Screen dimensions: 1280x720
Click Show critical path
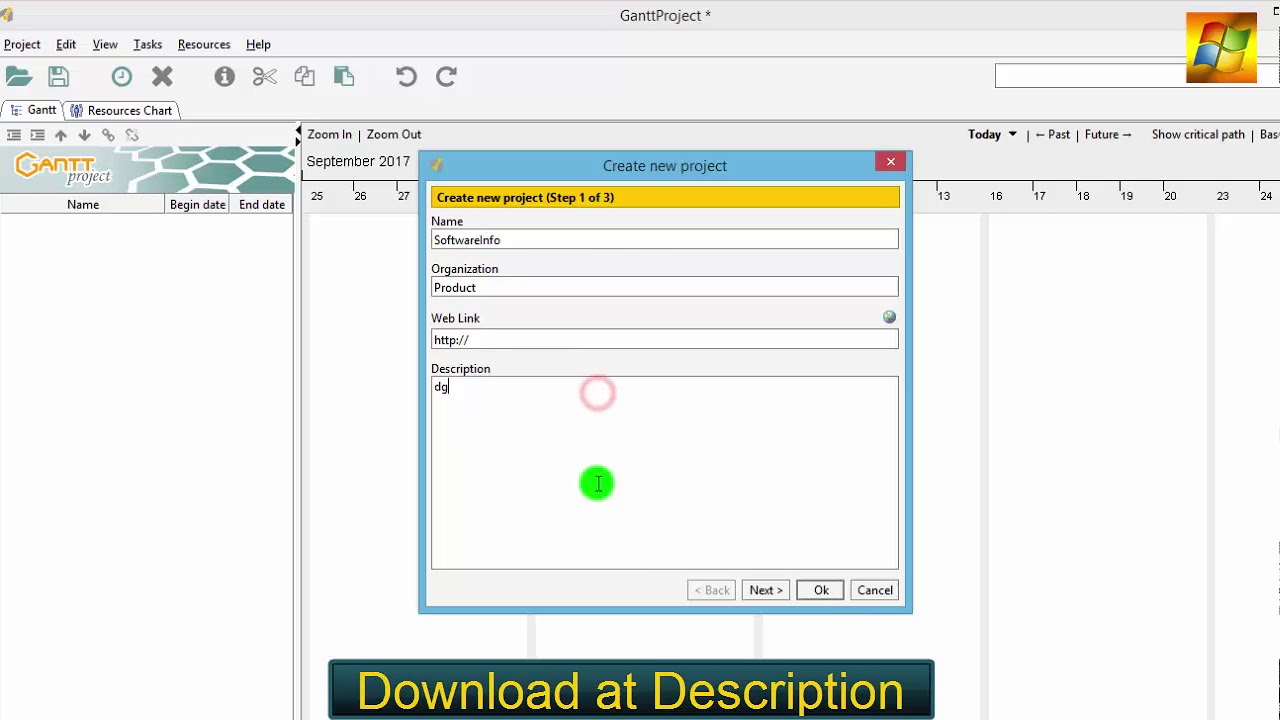coord(1198,134)
